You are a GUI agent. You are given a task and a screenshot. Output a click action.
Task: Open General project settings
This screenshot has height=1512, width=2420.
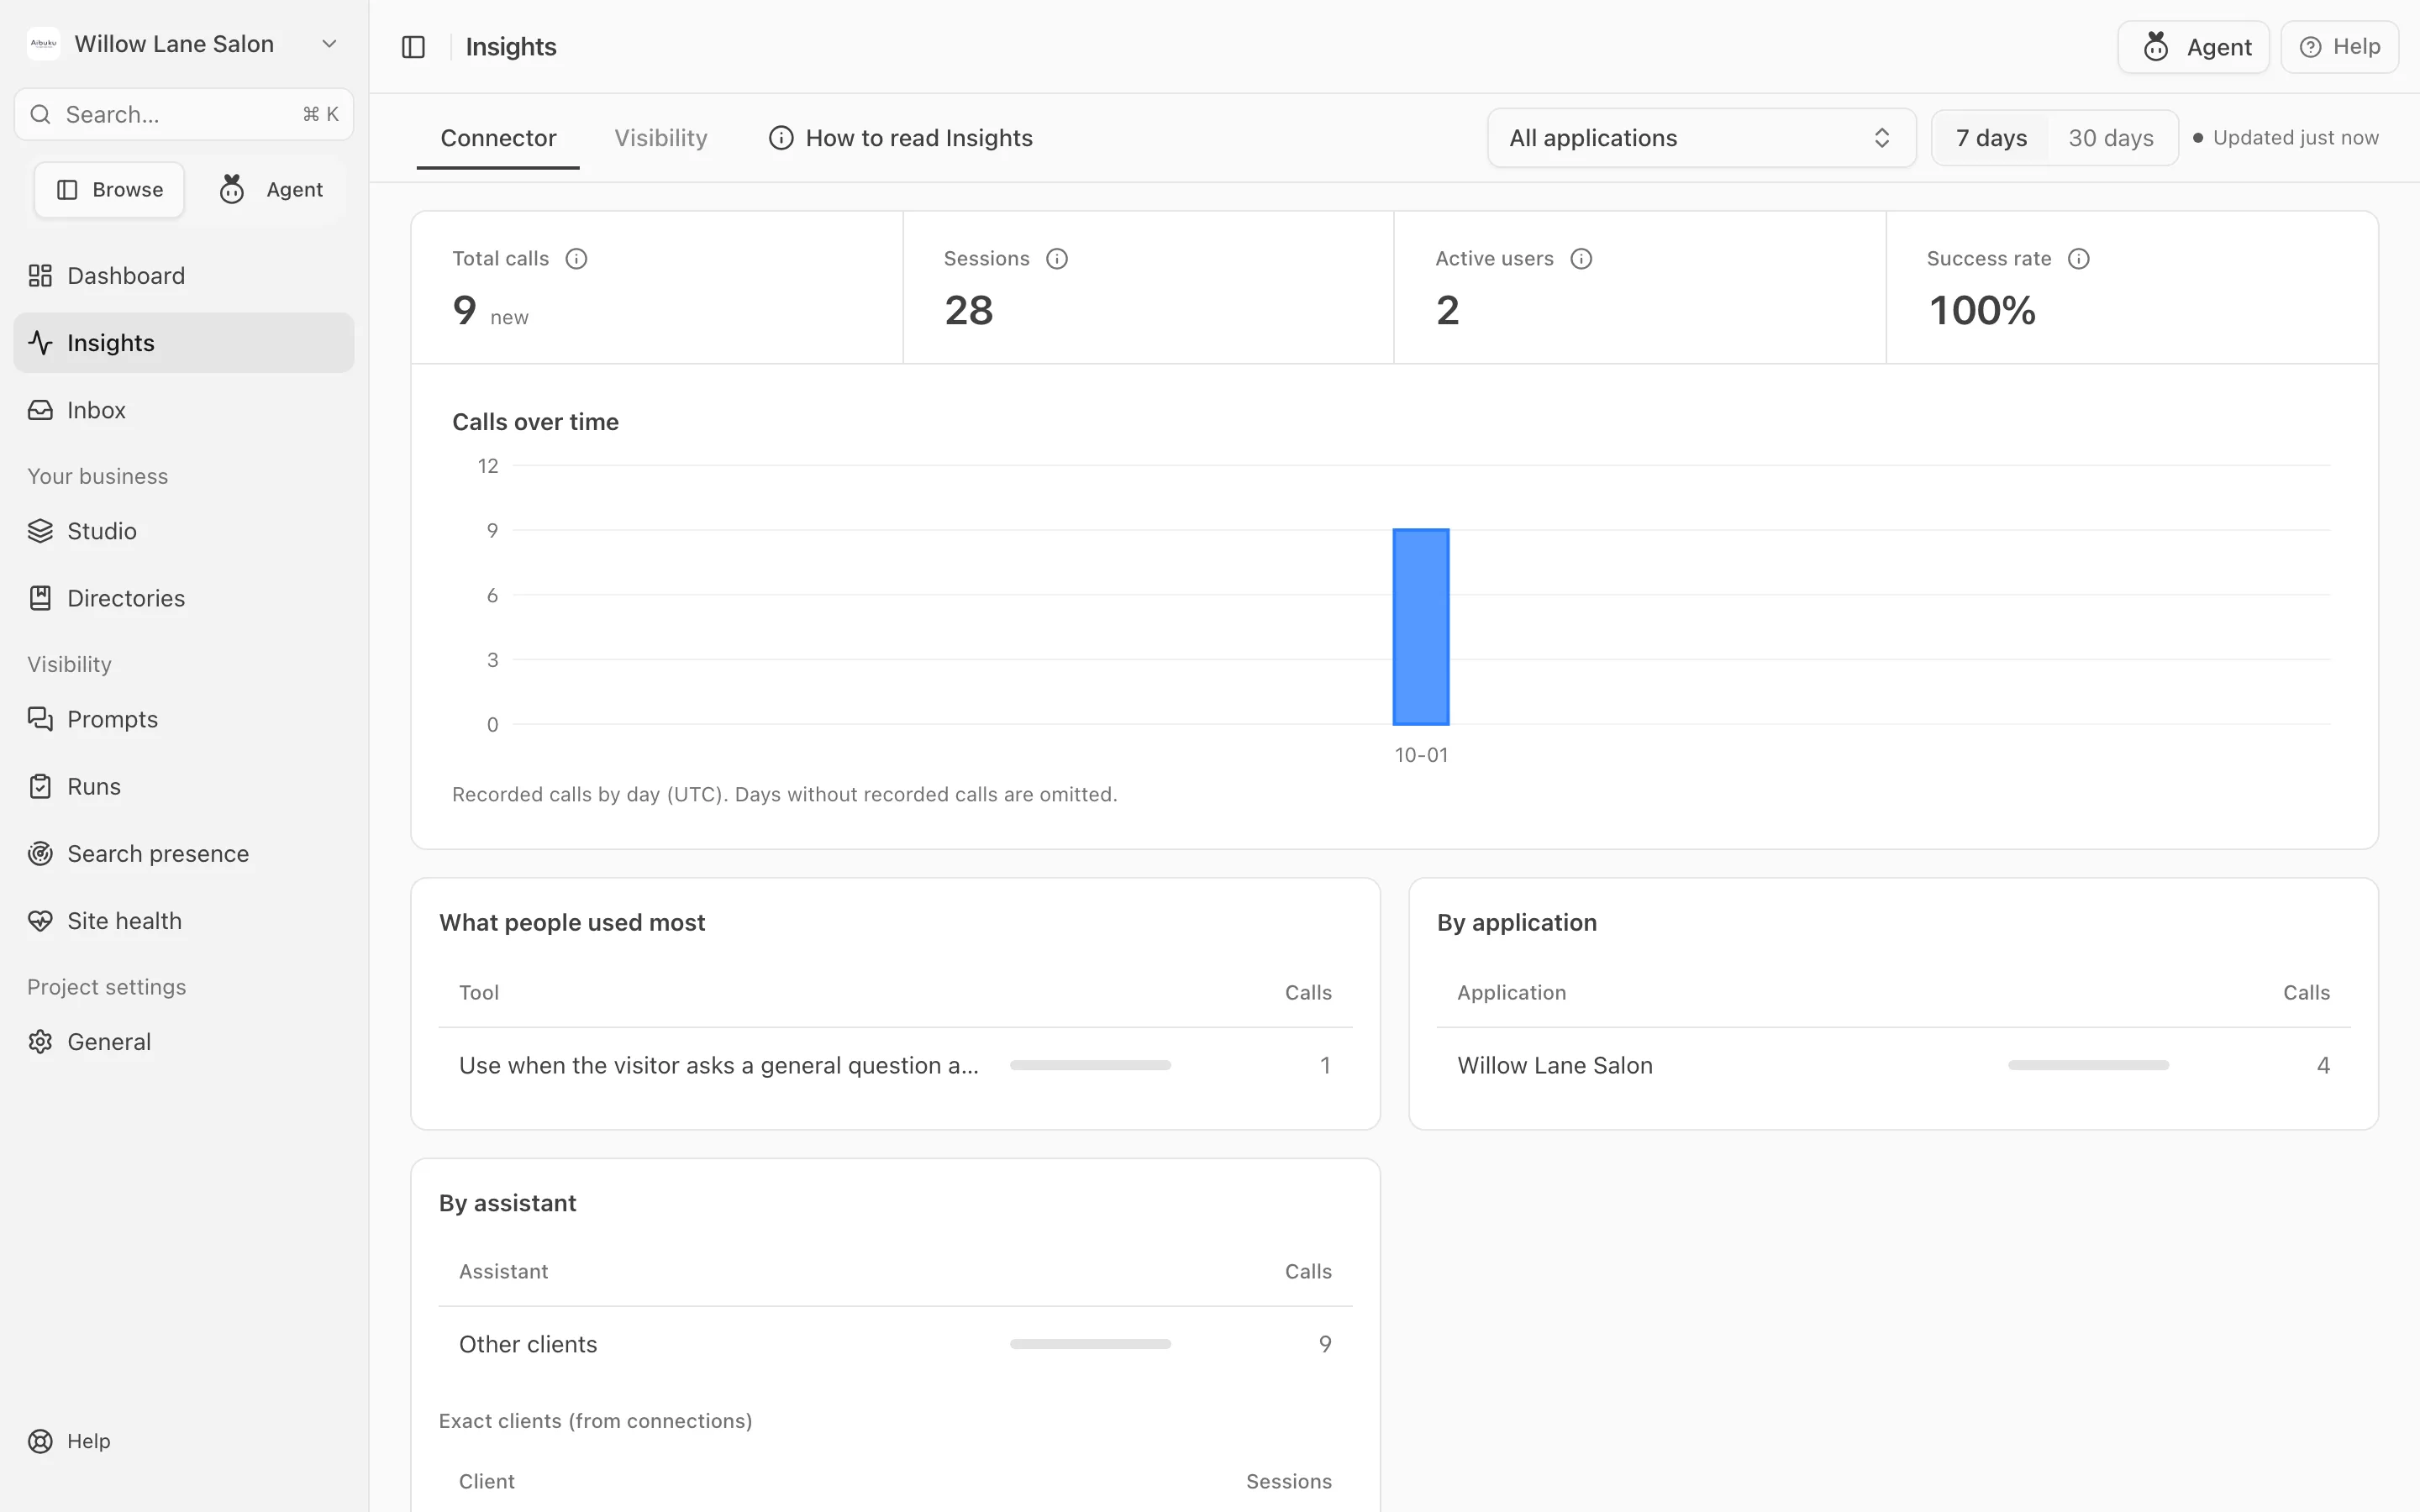(x=184, y=1041)
